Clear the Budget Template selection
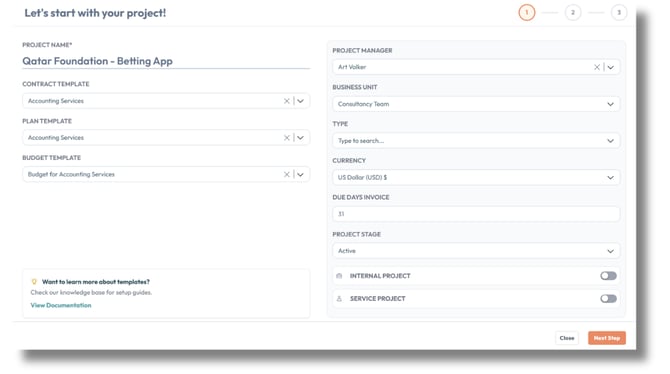 tap(287, 174)
